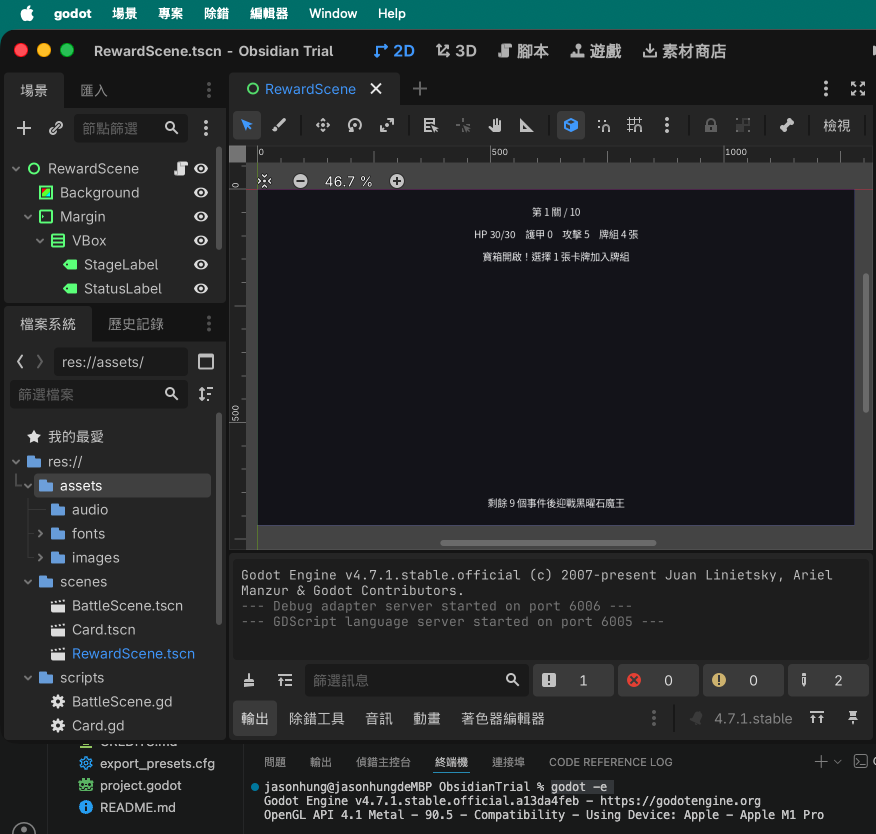Zoom out the 2D viewport
Viewport: 876px width, 834px height.
coord(300,181)
